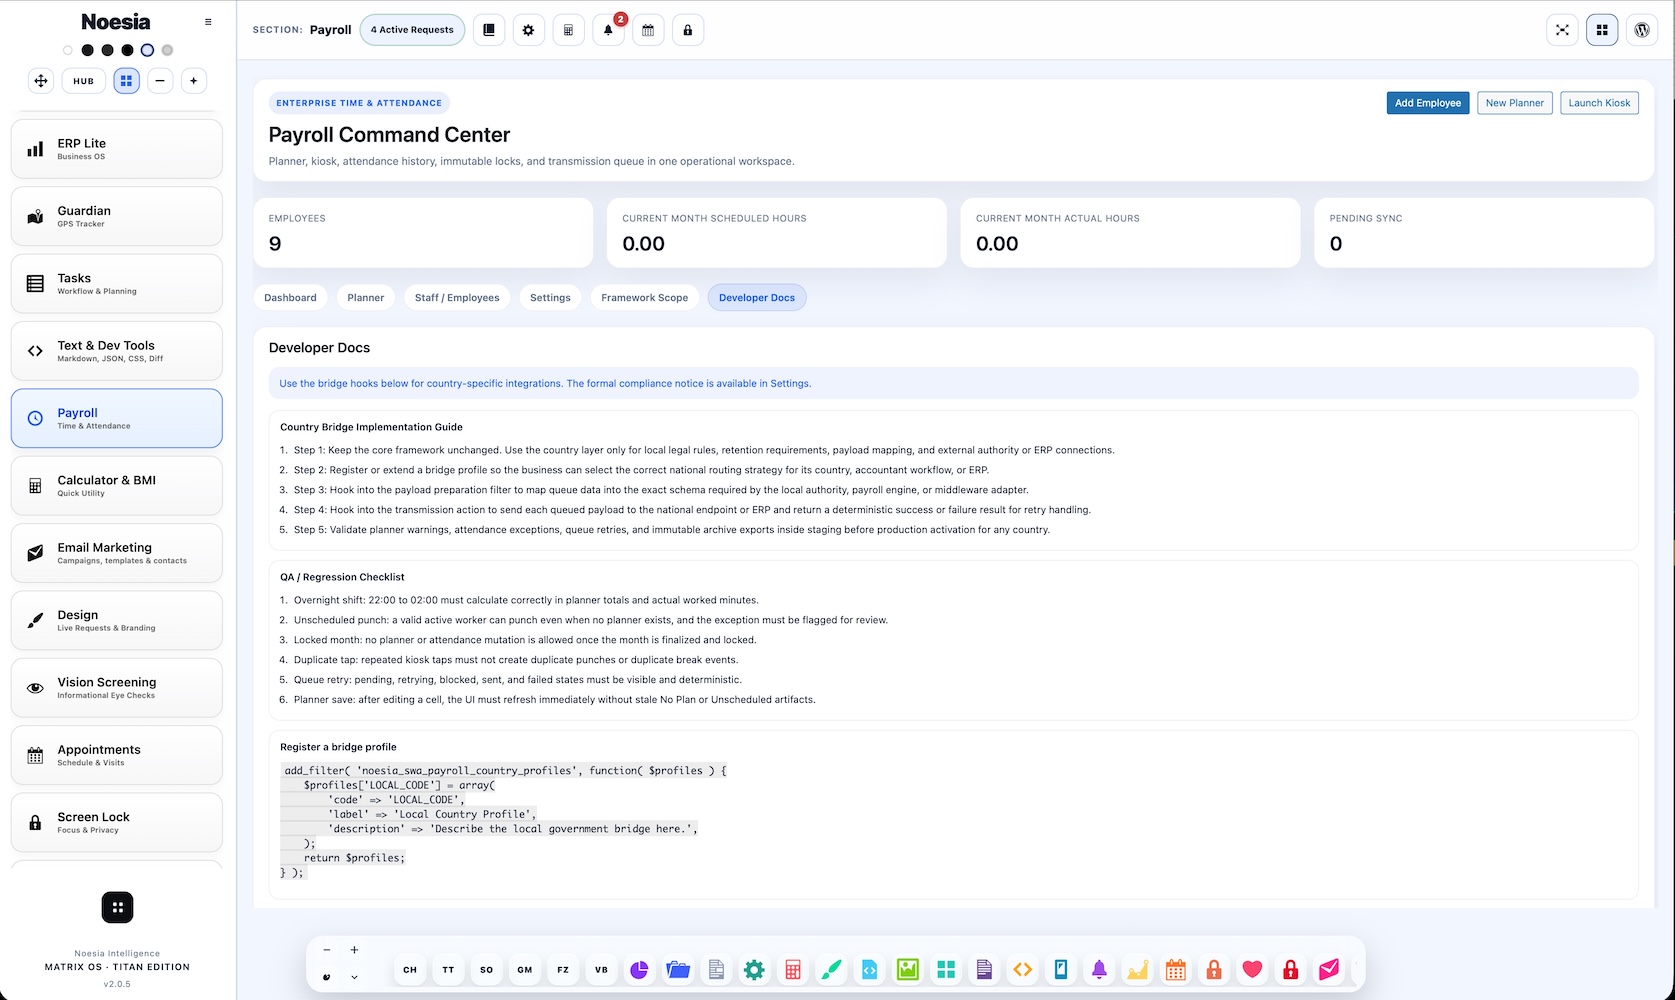Viewport: 1675px width, 1000px height.
Task: Click the teal gear dock icon
Action: tap(754, 969)
